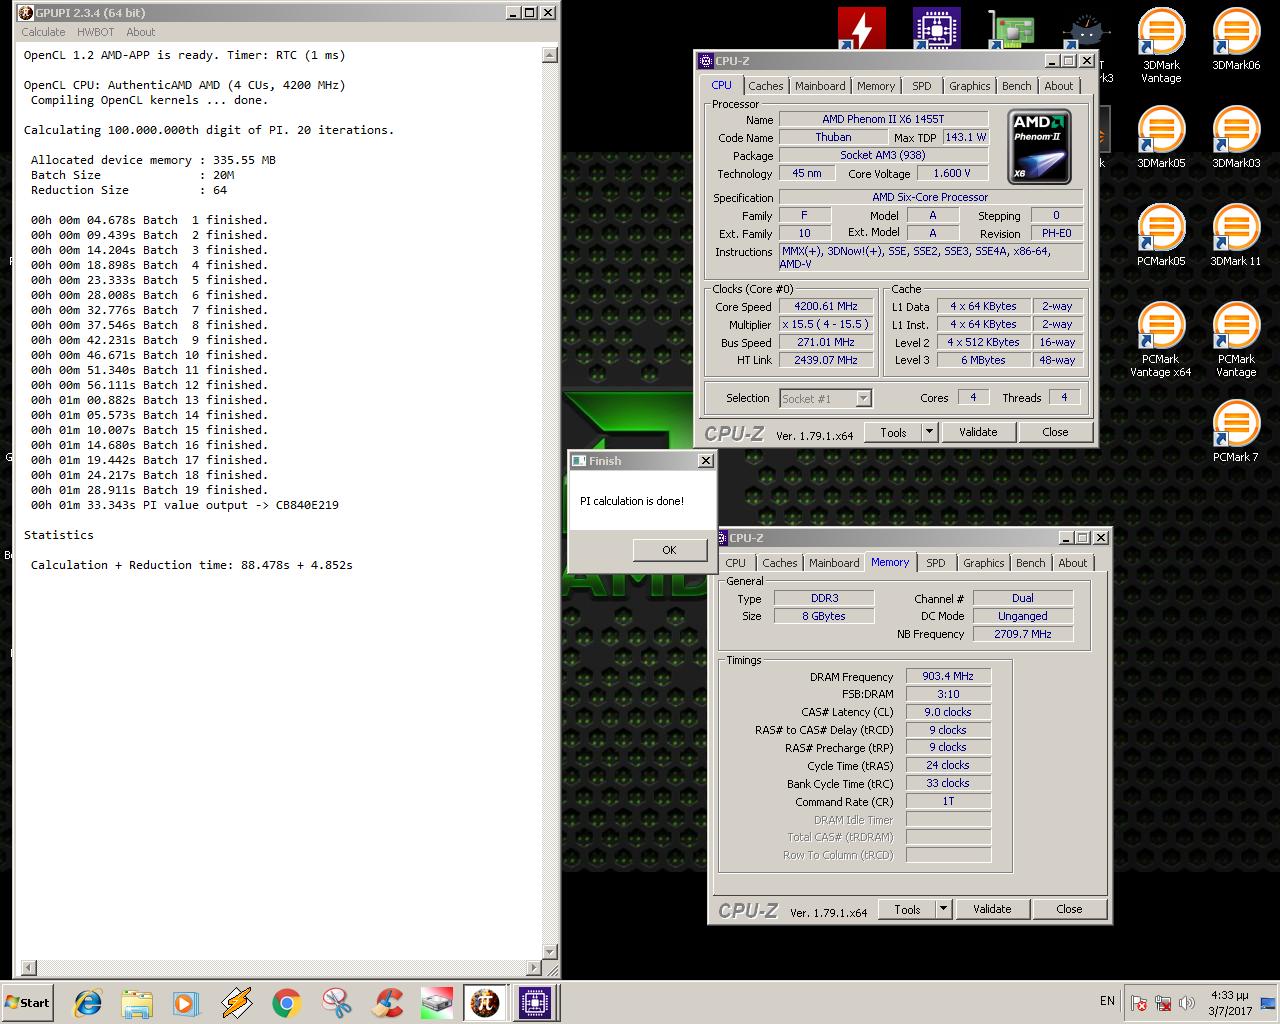
Task: Click Tools button in top CPU-Z window
Action: tap(894, 432)
